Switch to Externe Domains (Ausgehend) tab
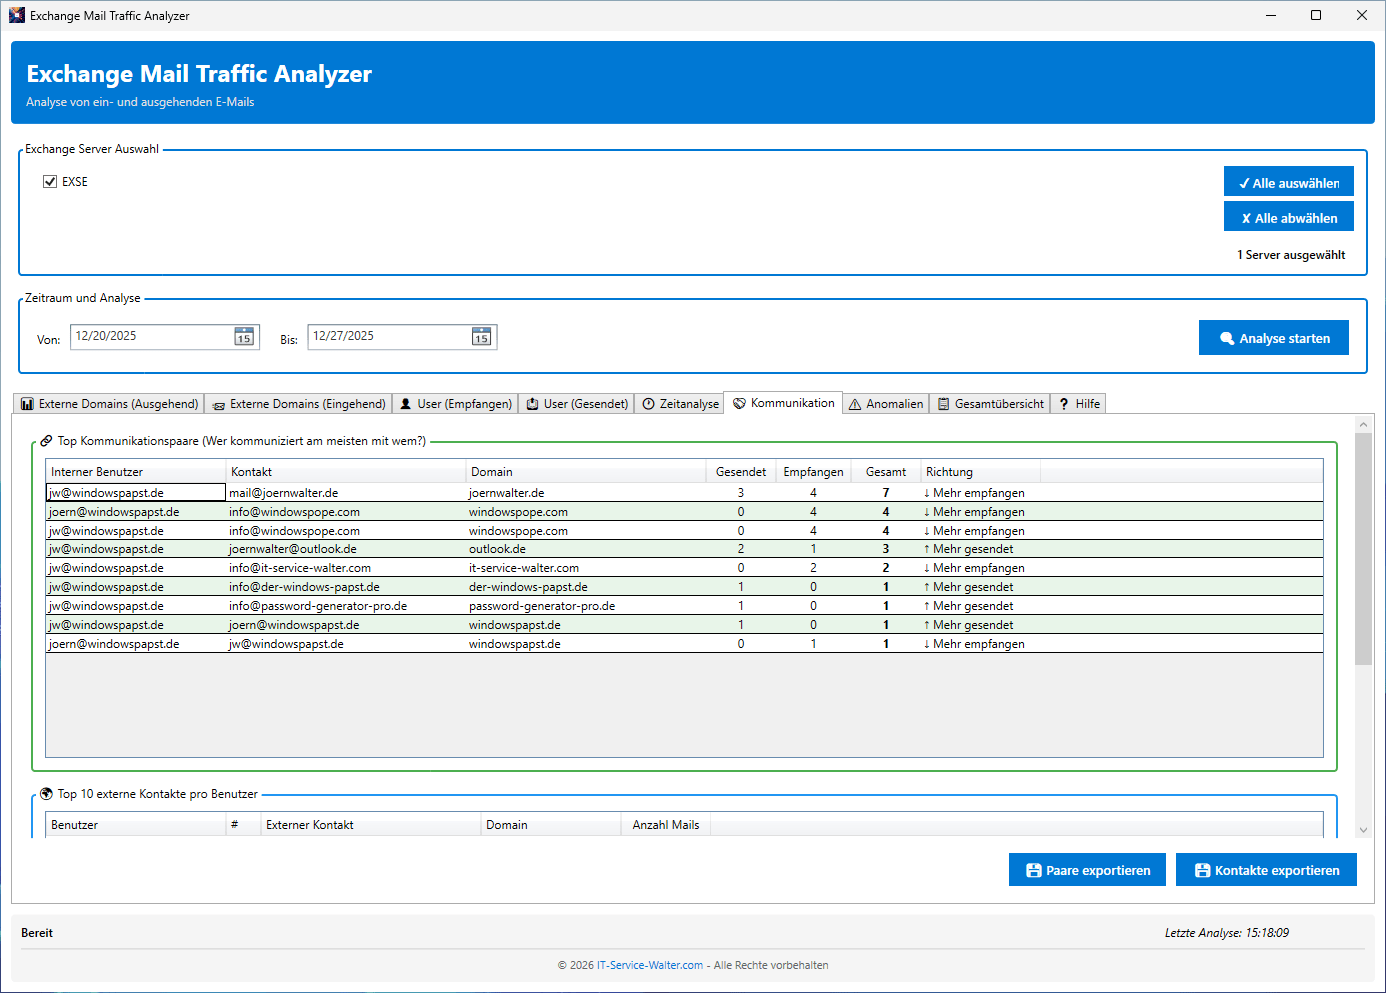 (x=109, y=404)
